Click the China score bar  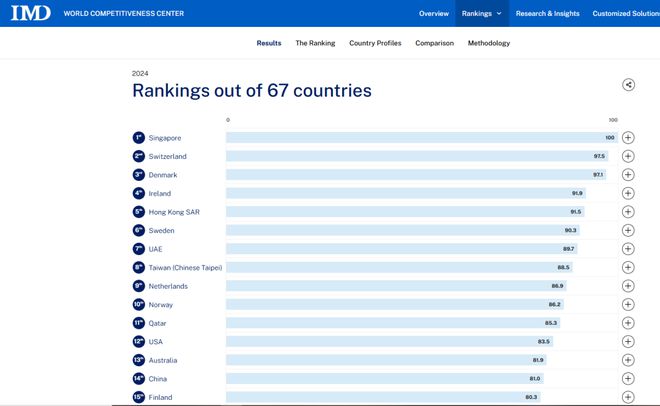[x=385, y=378]
